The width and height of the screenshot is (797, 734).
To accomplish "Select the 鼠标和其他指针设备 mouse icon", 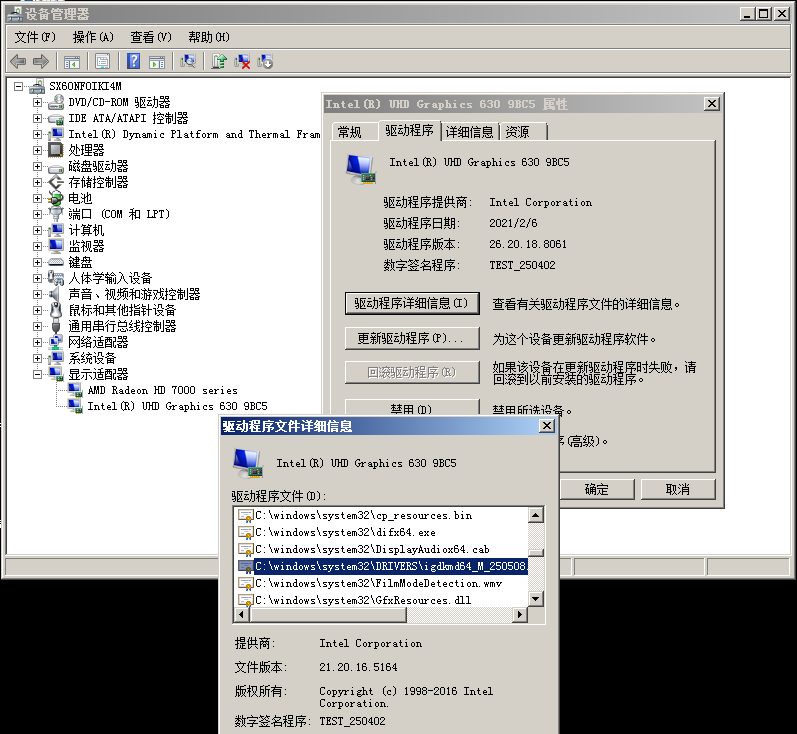I will pyautogui.click(x=56, y=310).
